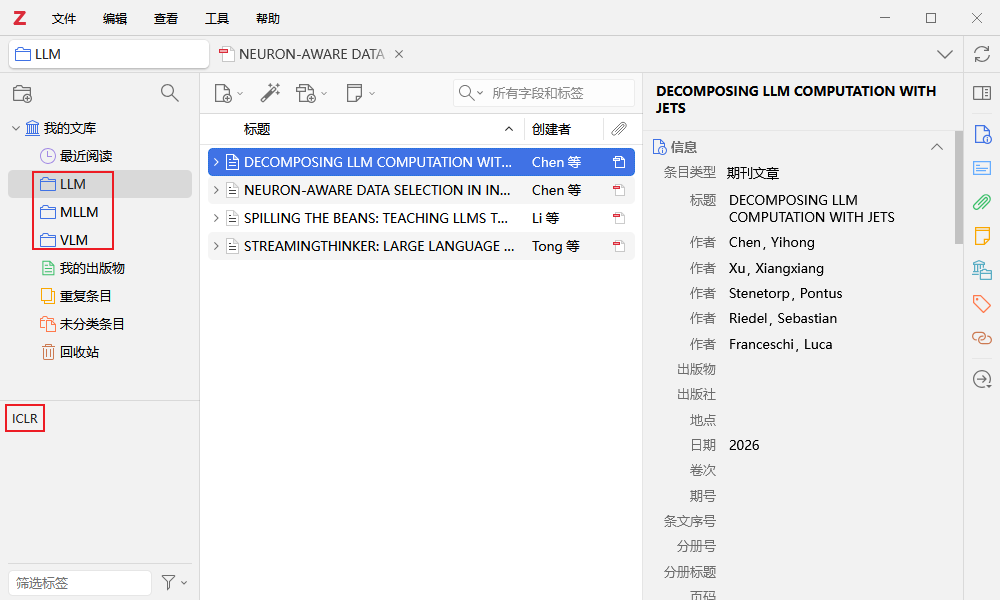Open the search mode dropdown
Viewport: 1000px width, 600px height.
click(x=471, y=93)
